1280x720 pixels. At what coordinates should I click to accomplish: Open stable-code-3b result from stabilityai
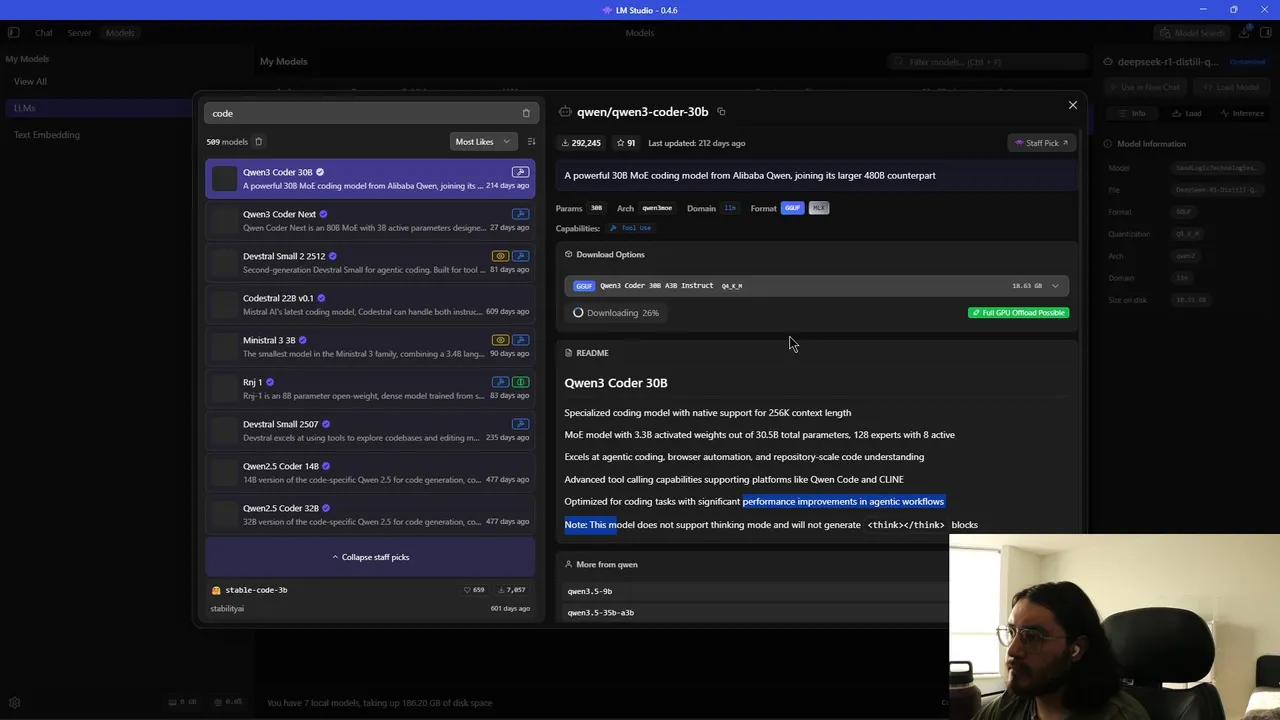click(x=370, y=599)
